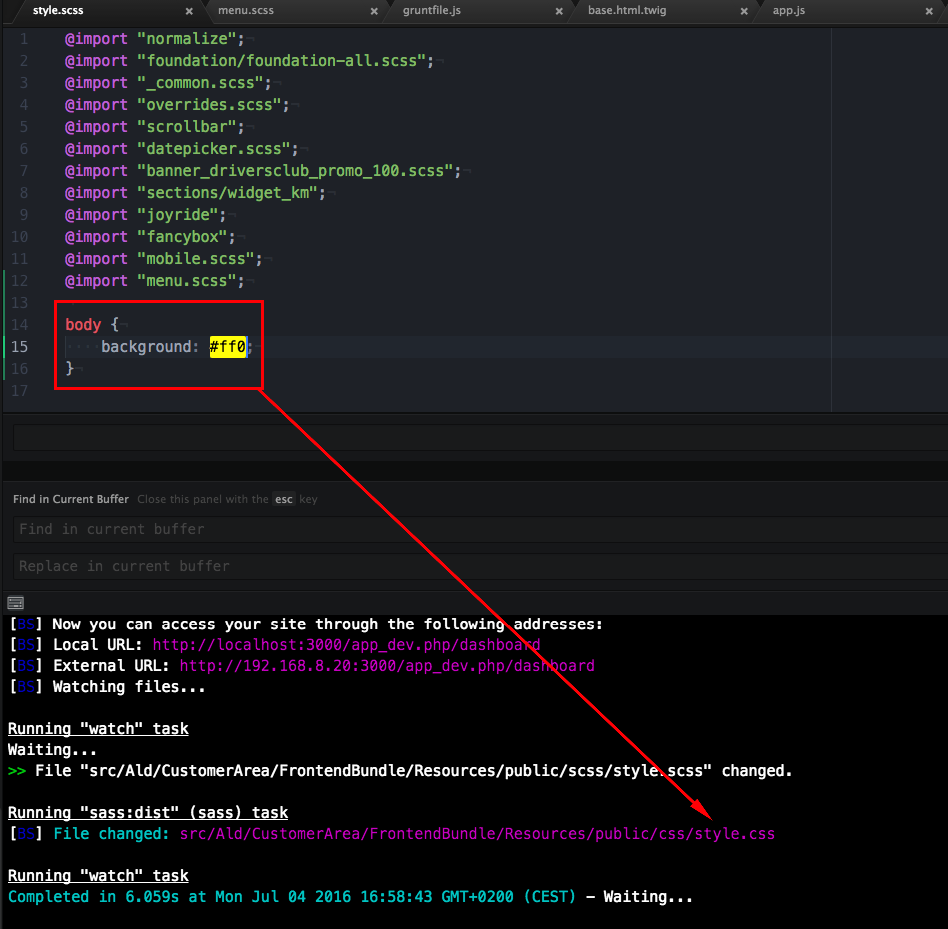The height and width of the screenshot is (929, 948).
Task: Click the "overrides.scss" import string
Action: (x=209, y=105)
